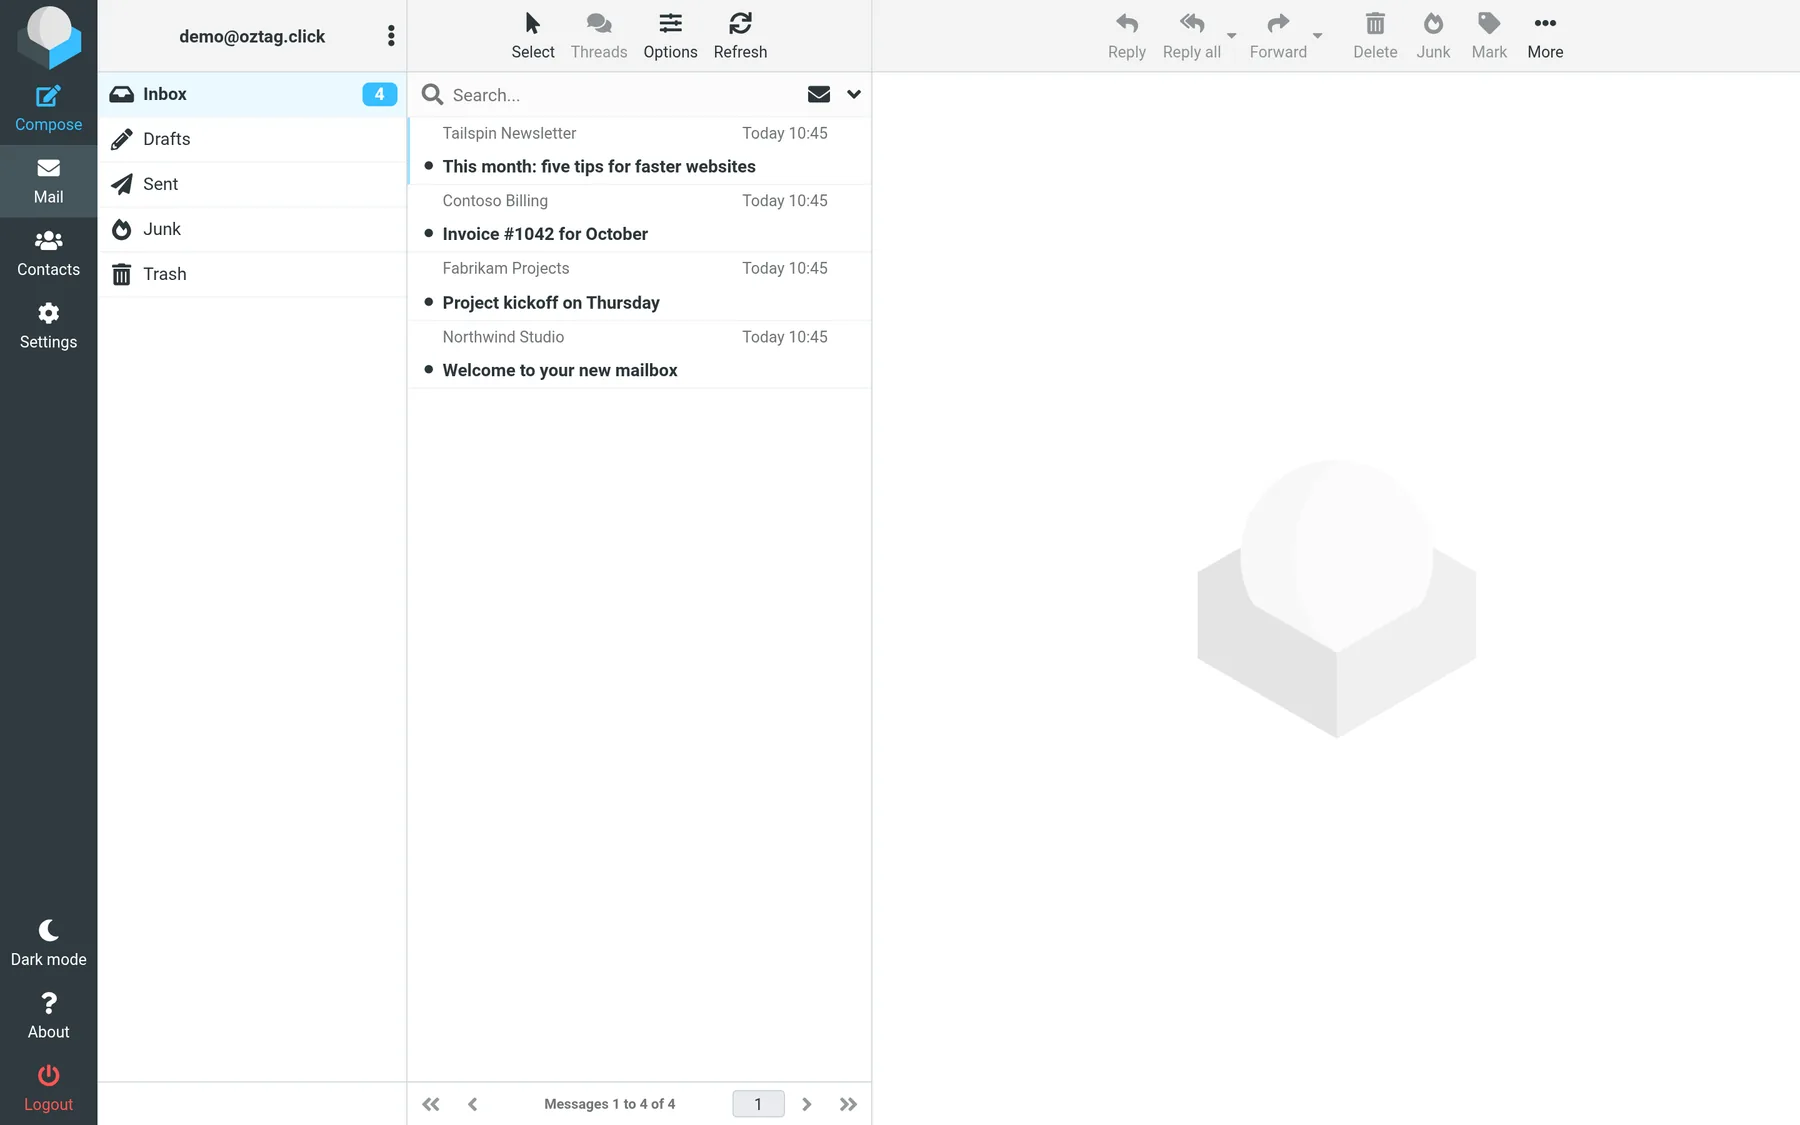Open message 'Invoice #1042 for October'
This screenshot has height=1125, width=1800.
pyautogui.click(x=639, y=218)
